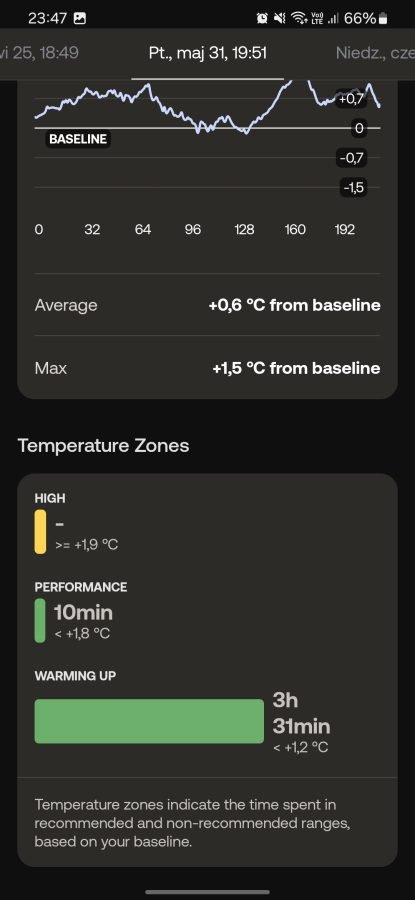Select the yellow HIGH zone indicator
415x900 pixels.
click(40, 532)
